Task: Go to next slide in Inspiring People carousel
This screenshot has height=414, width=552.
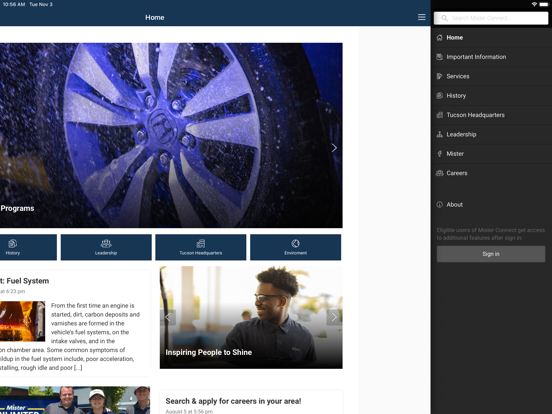Action: (x=334, y=317)
